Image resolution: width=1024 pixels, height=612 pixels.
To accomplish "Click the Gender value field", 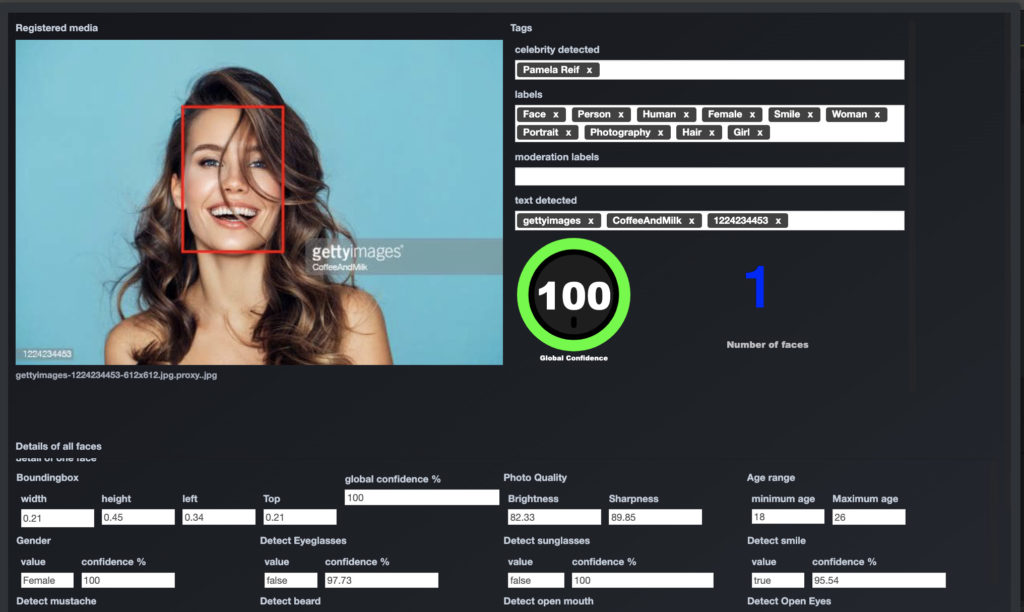I will (x=47, y=580).
